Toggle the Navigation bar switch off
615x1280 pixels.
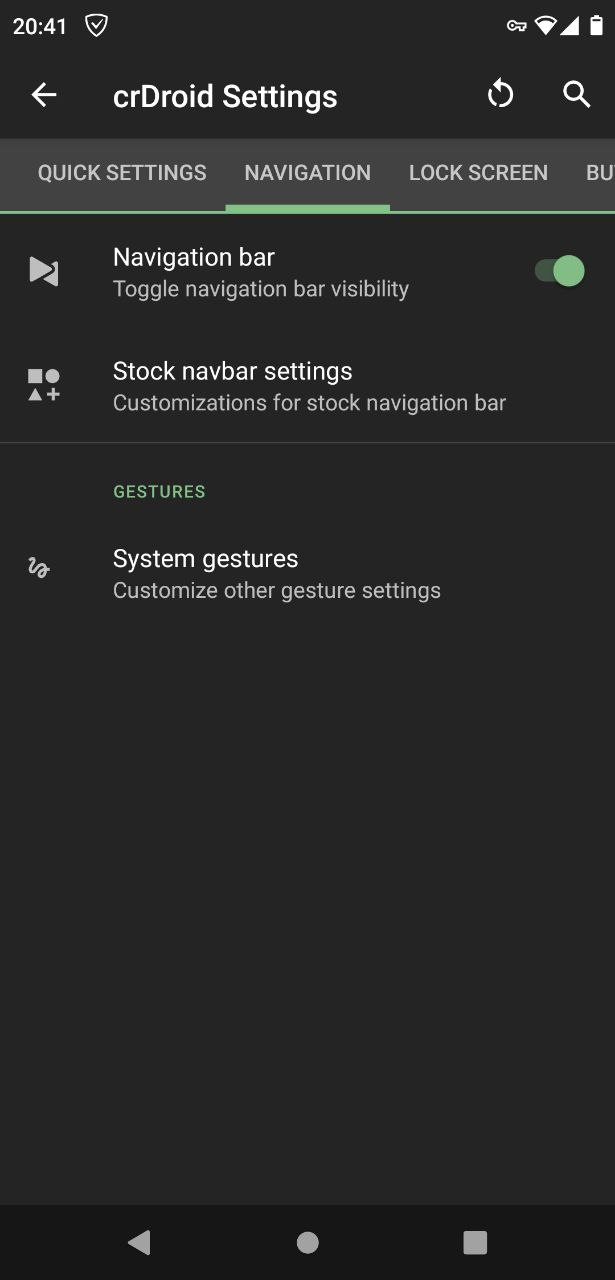tap(559, 271)
